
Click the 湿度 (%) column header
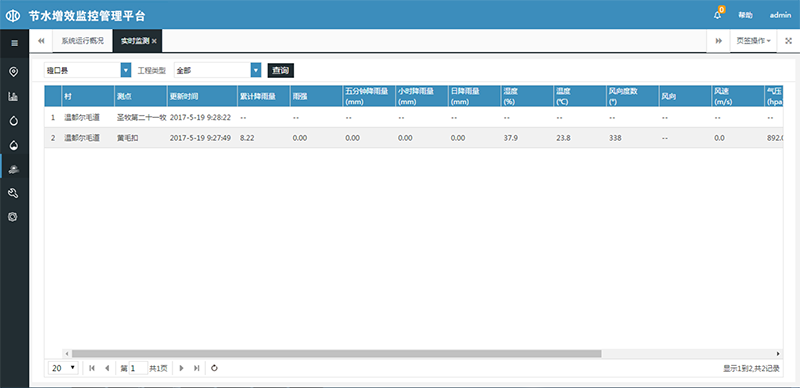(x=528, y=96)
